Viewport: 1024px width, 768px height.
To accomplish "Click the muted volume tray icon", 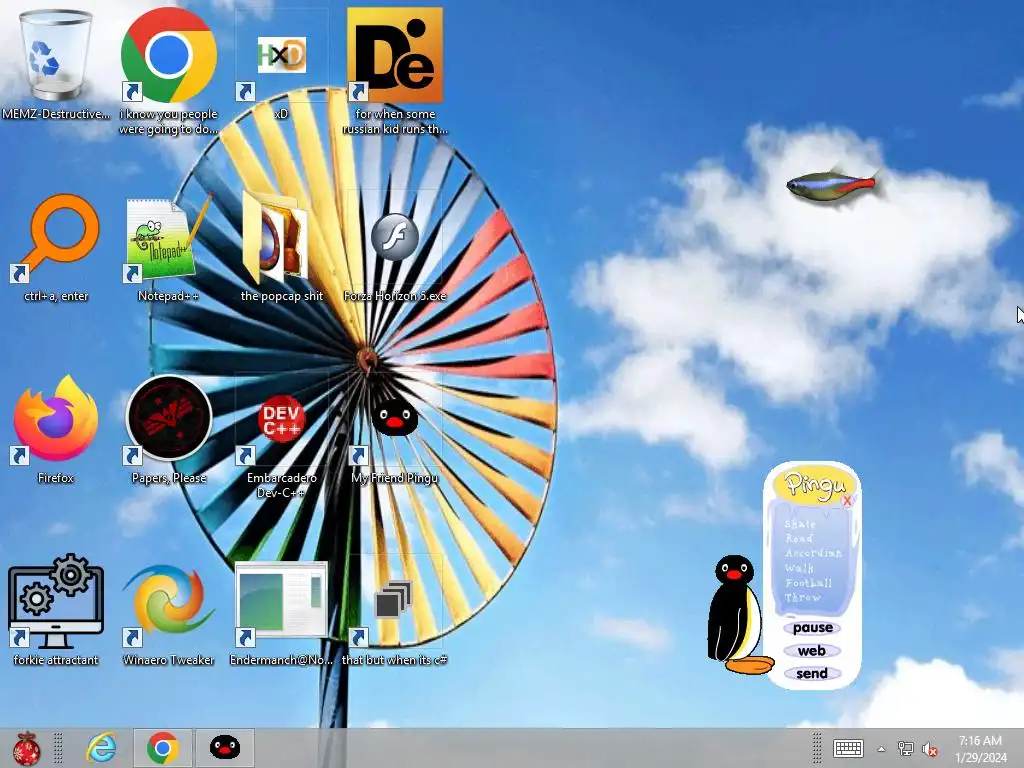I will point(930,749).
